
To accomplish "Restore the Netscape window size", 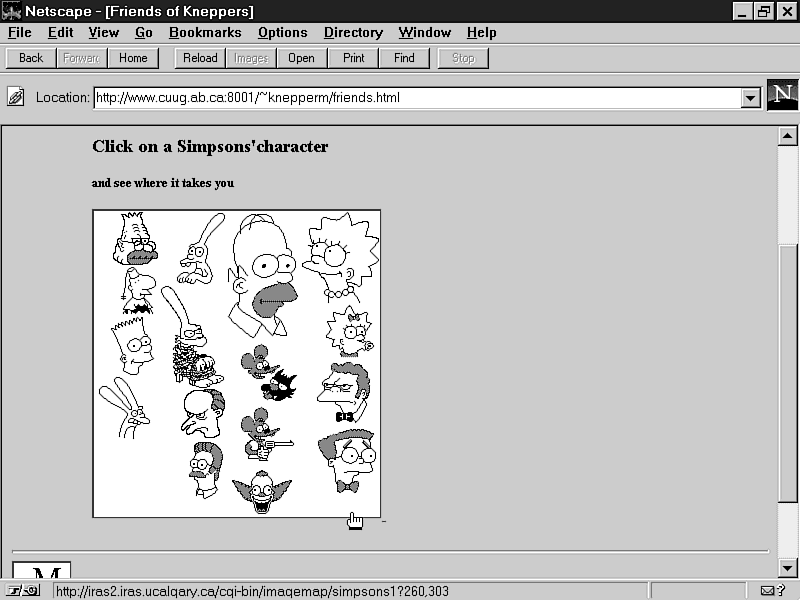I will (x=764, y=11).
